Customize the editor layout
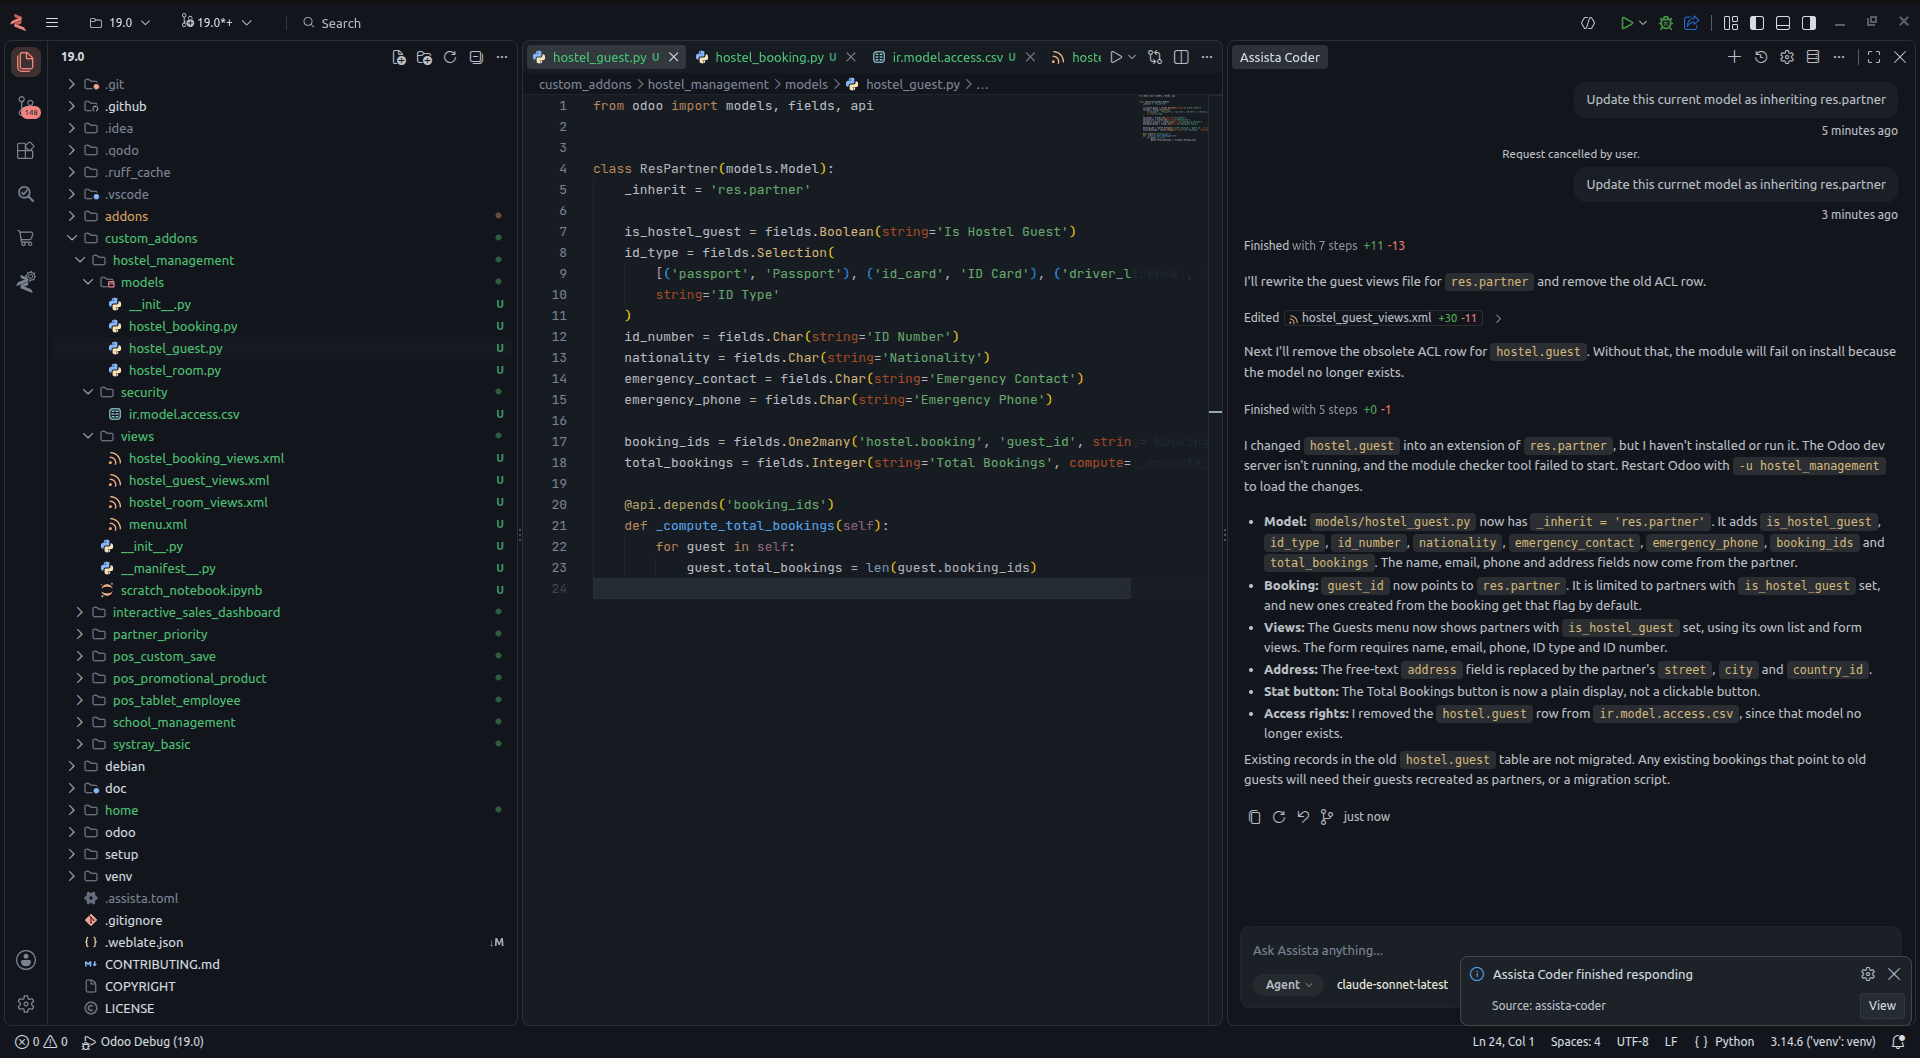This screenshot has width=1920, height=1058. click(x=1731, y=23)
